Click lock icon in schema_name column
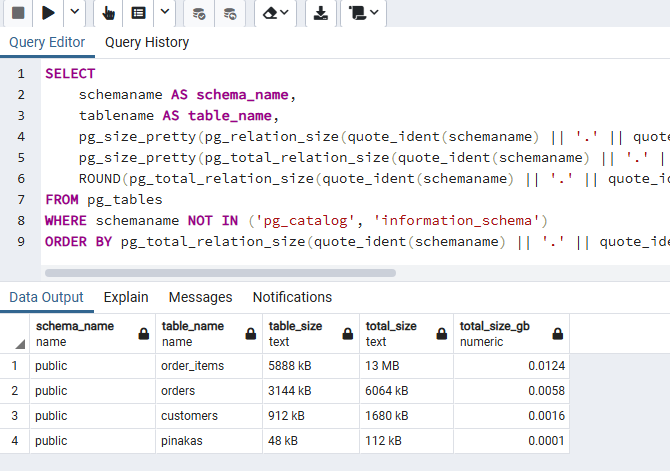670x471 pixels. click(144, 334)
